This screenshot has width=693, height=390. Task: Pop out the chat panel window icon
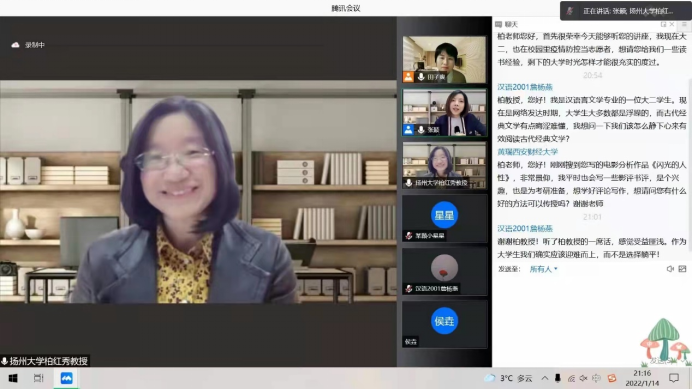coord(663,24)
